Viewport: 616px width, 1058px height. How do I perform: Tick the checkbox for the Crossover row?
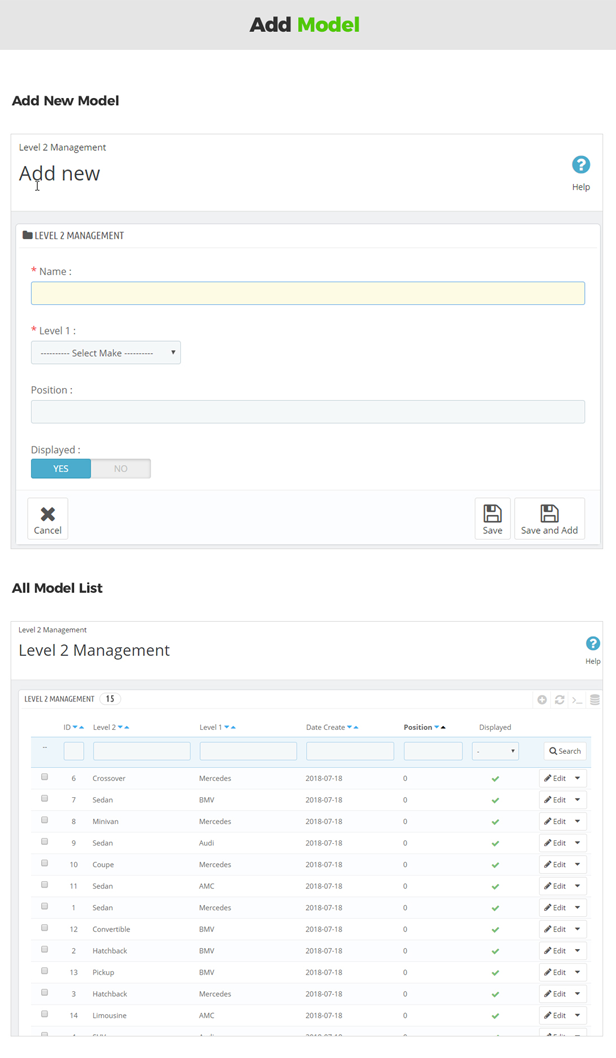point(44,777)
